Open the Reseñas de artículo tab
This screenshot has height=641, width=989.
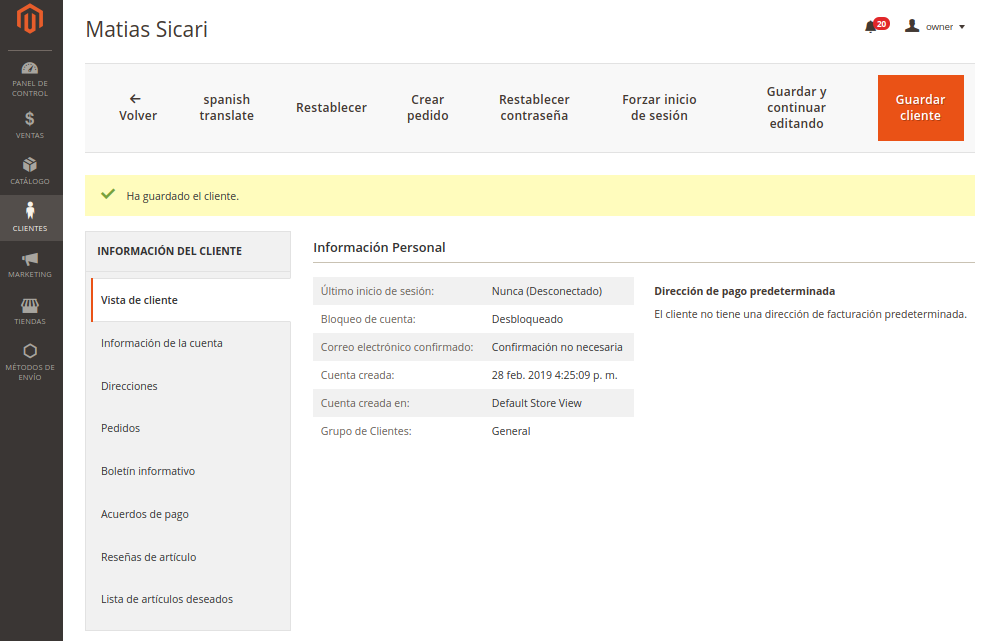pyautogui.click(x=191, y=557)
